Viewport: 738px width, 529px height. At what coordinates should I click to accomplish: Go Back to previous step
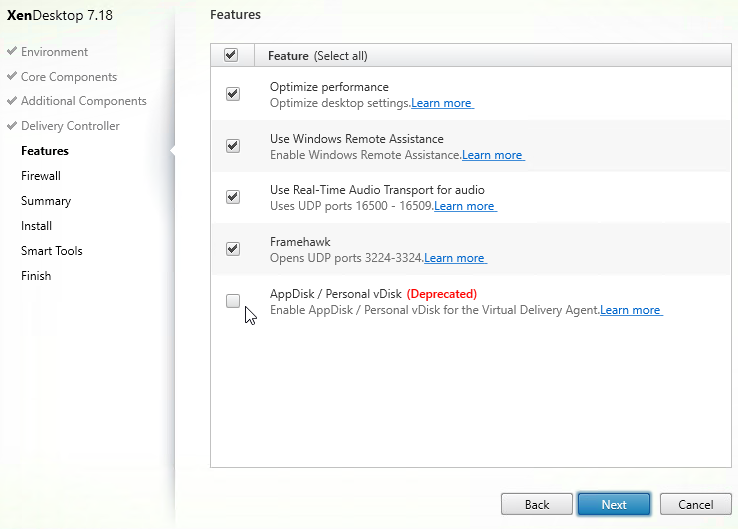(537, 505)
